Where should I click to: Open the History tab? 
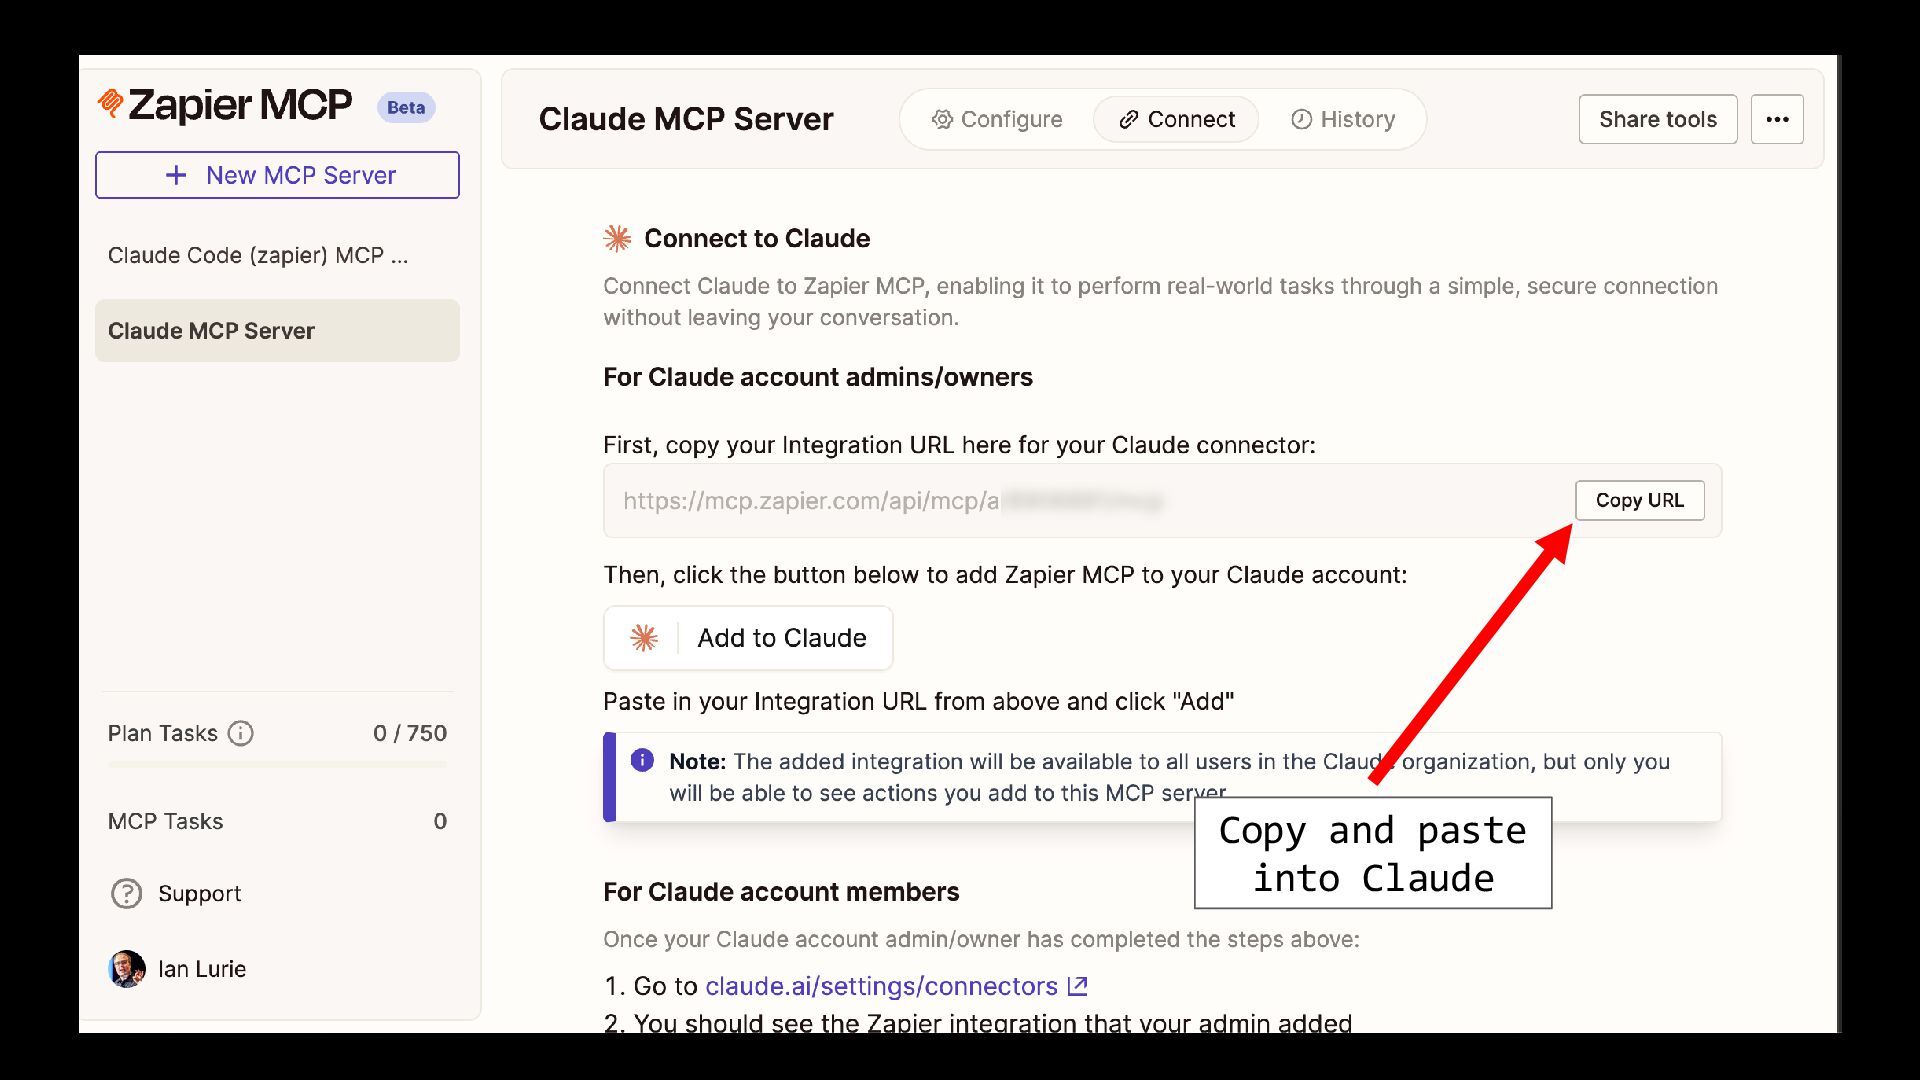1343,119
